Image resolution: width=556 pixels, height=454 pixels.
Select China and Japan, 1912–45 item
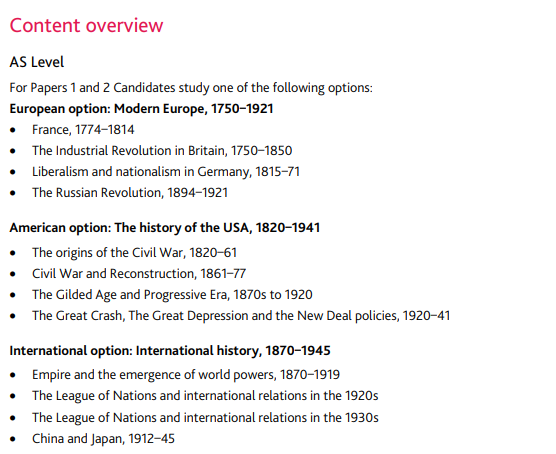103,439
